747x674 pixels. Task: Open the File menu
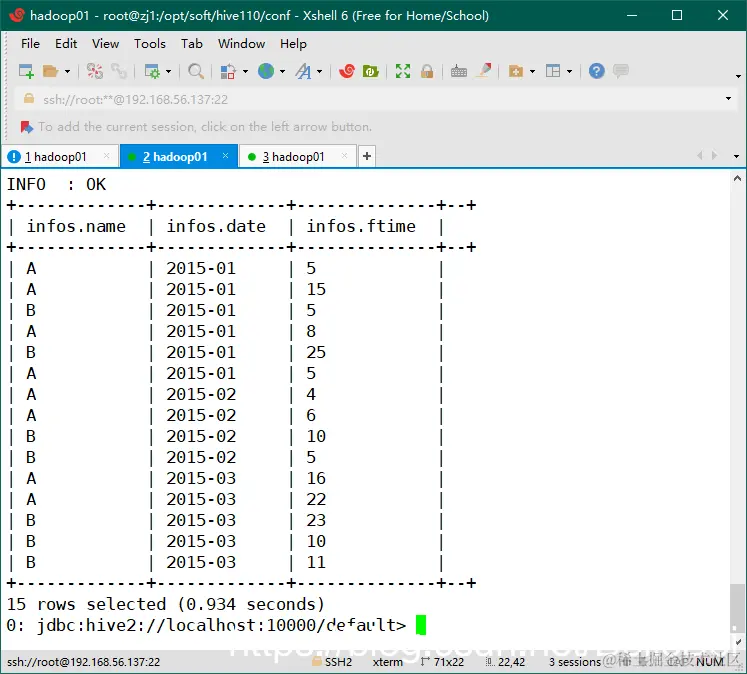coord(30,44)
